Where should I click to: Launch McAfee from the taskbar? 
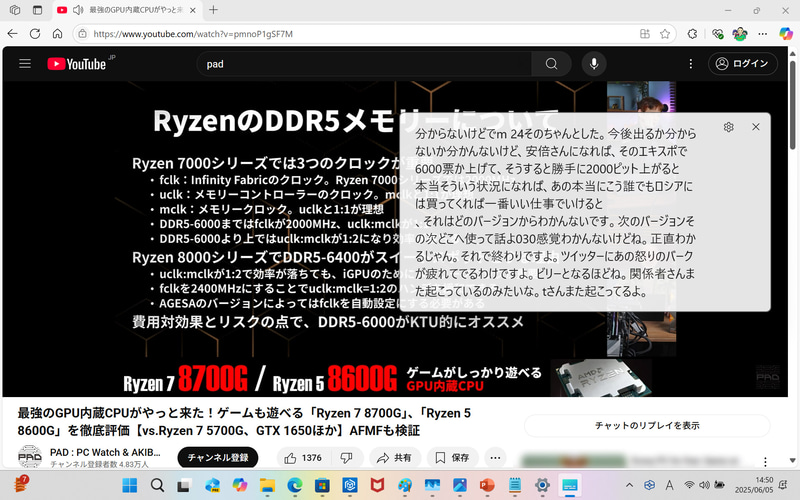coord(377,485)
